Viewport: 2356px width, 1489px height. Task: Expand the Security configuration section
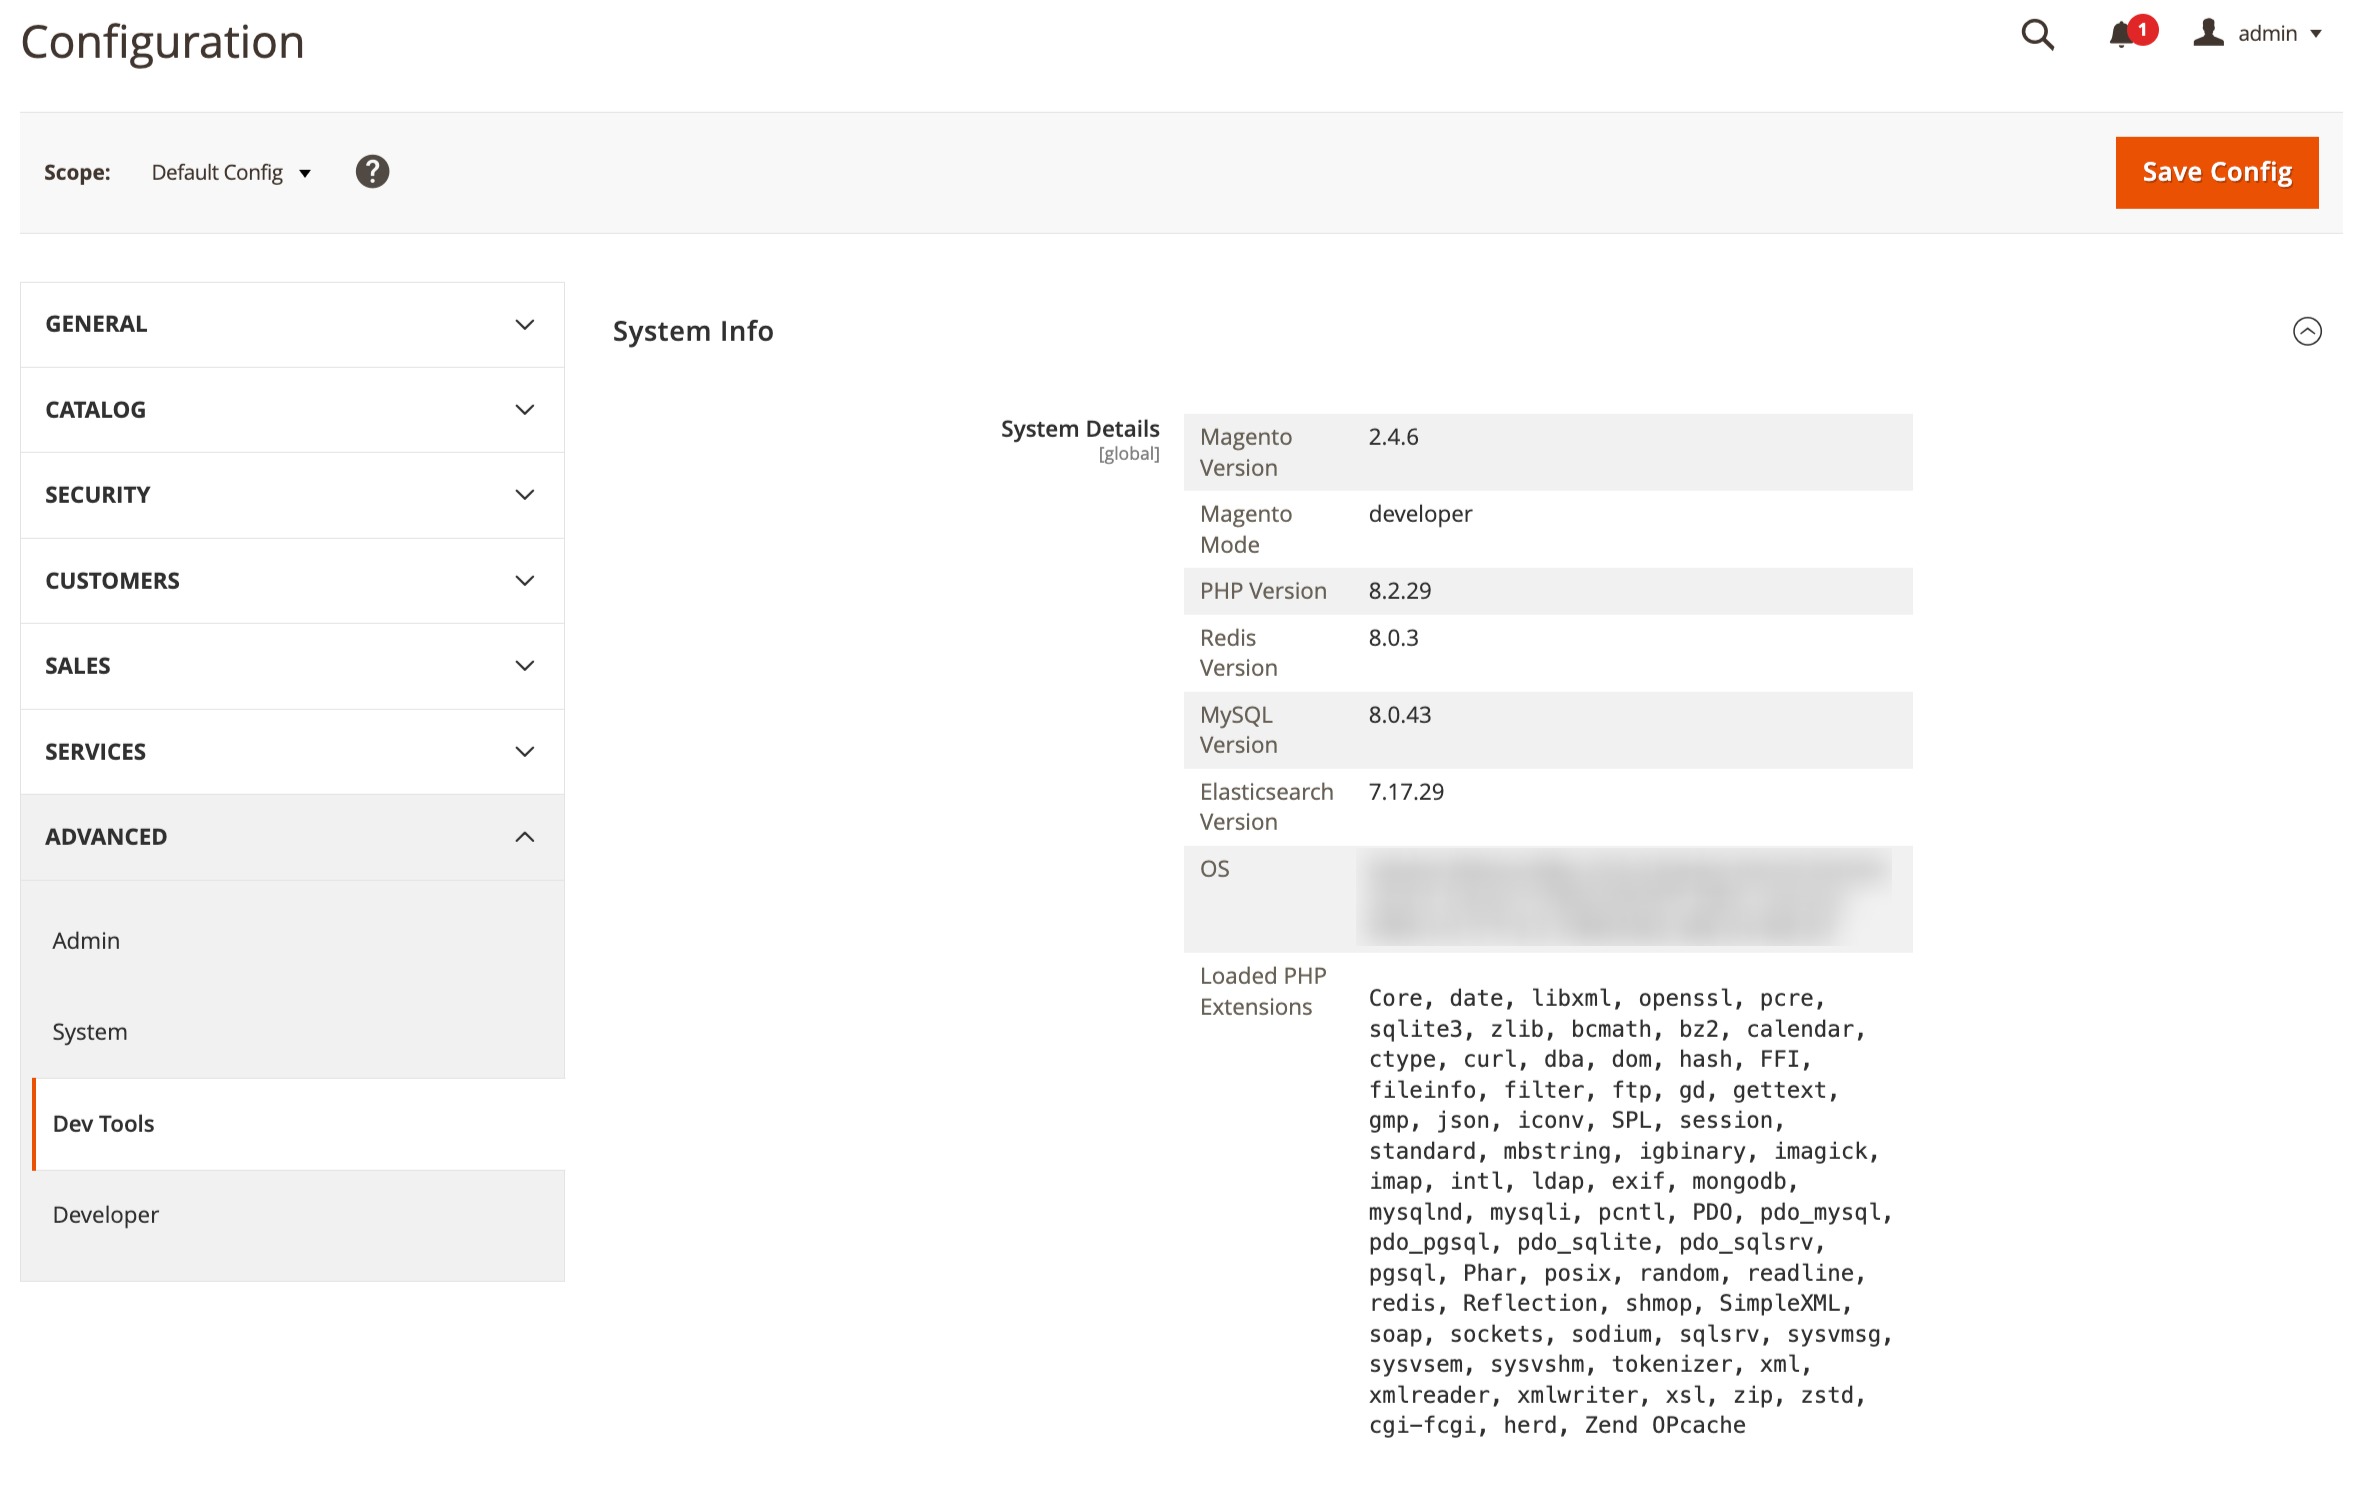[291, 495]
